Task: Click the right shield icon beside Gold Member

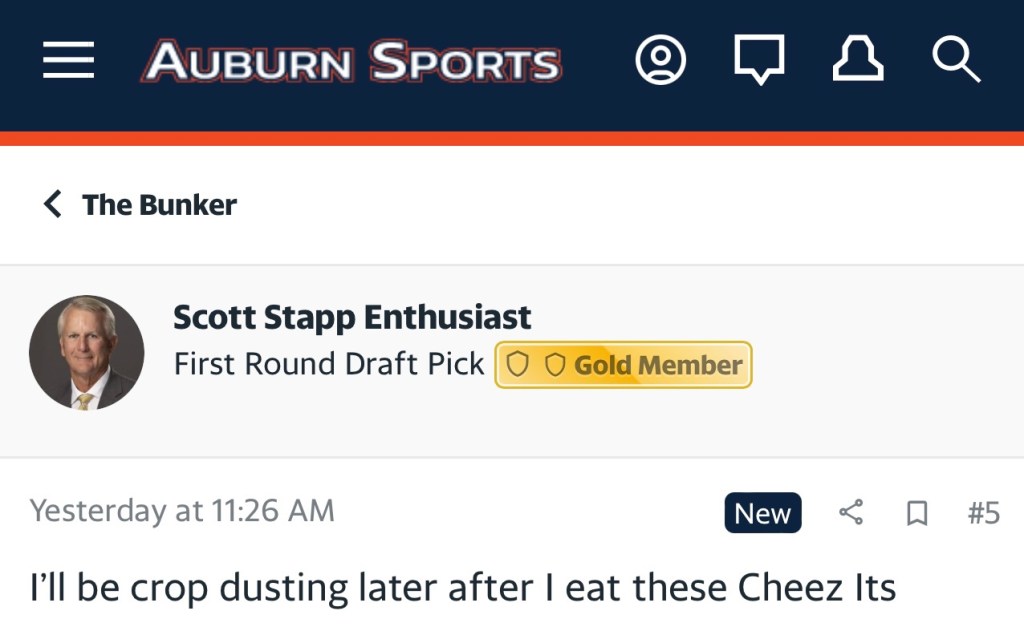Action: pyautogui.click(x=555, y=365)
